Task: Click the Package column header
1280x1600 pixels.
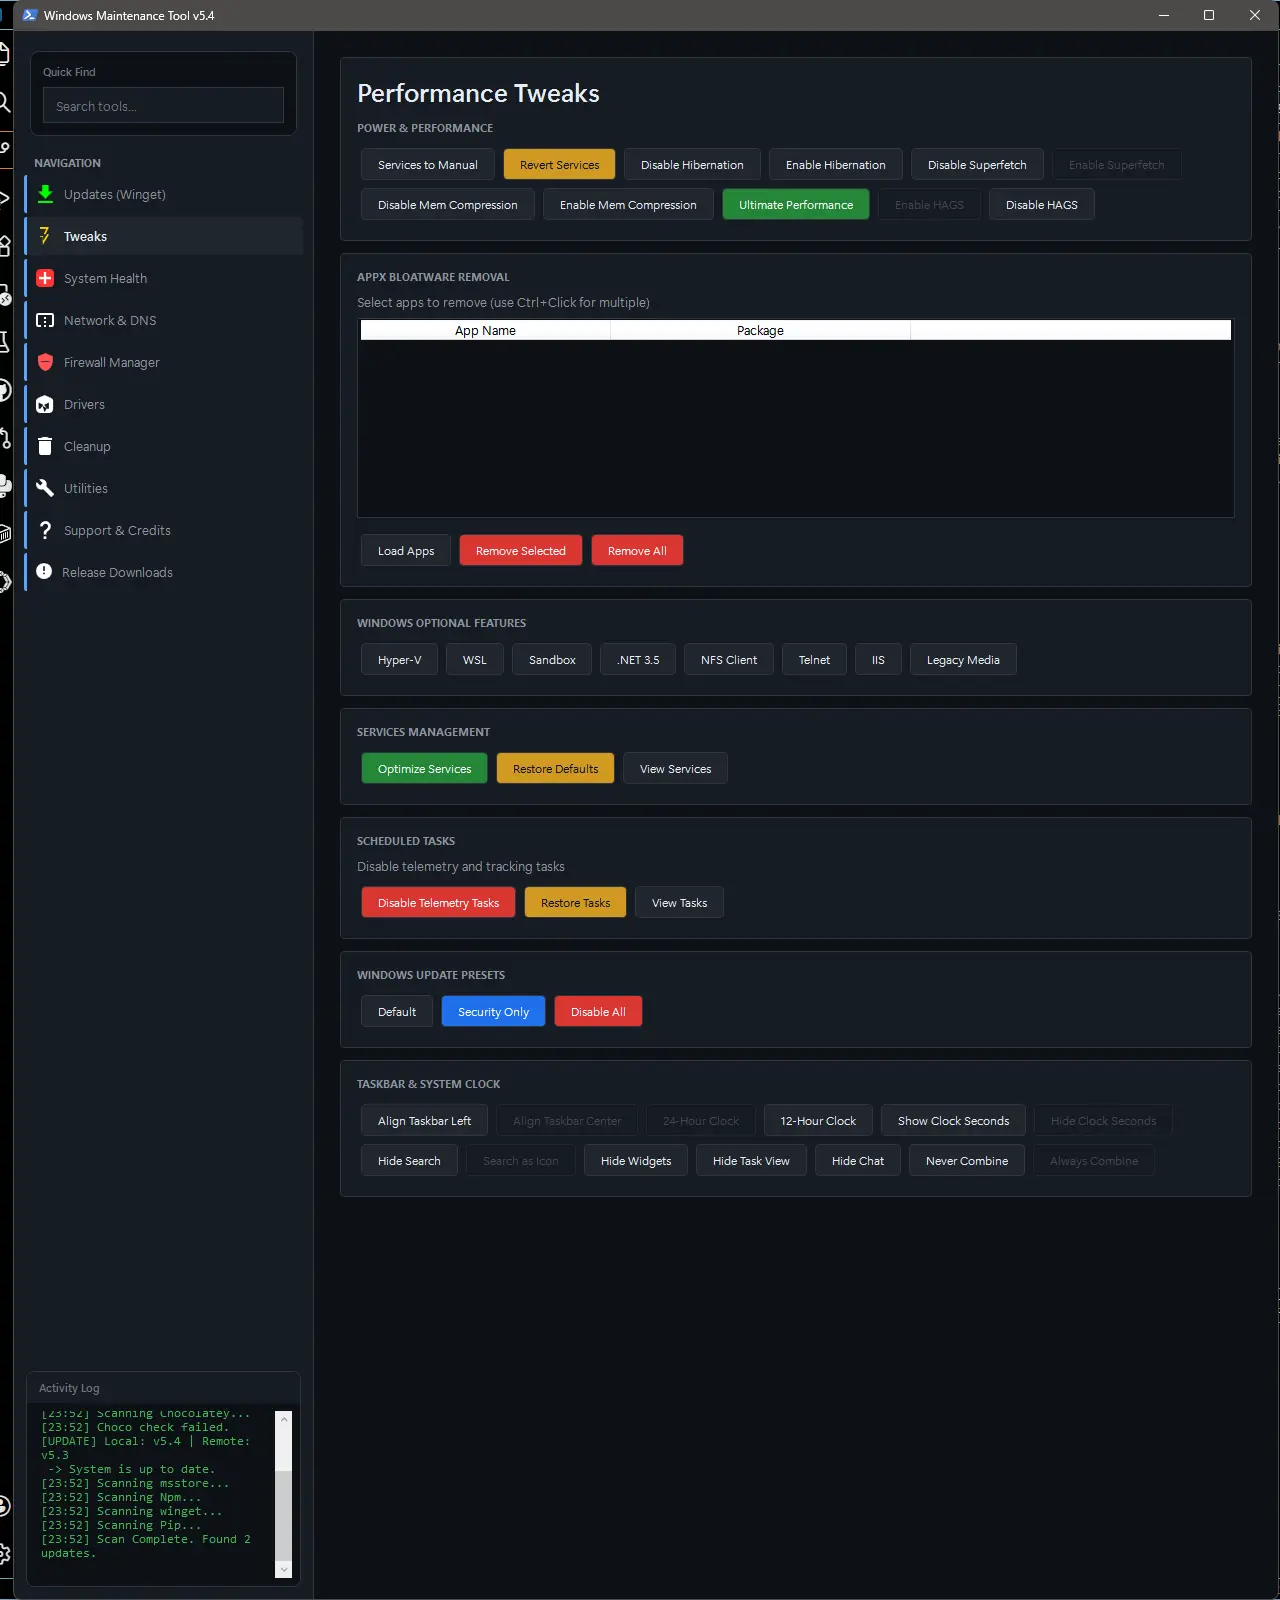Action: click(760, 331)
